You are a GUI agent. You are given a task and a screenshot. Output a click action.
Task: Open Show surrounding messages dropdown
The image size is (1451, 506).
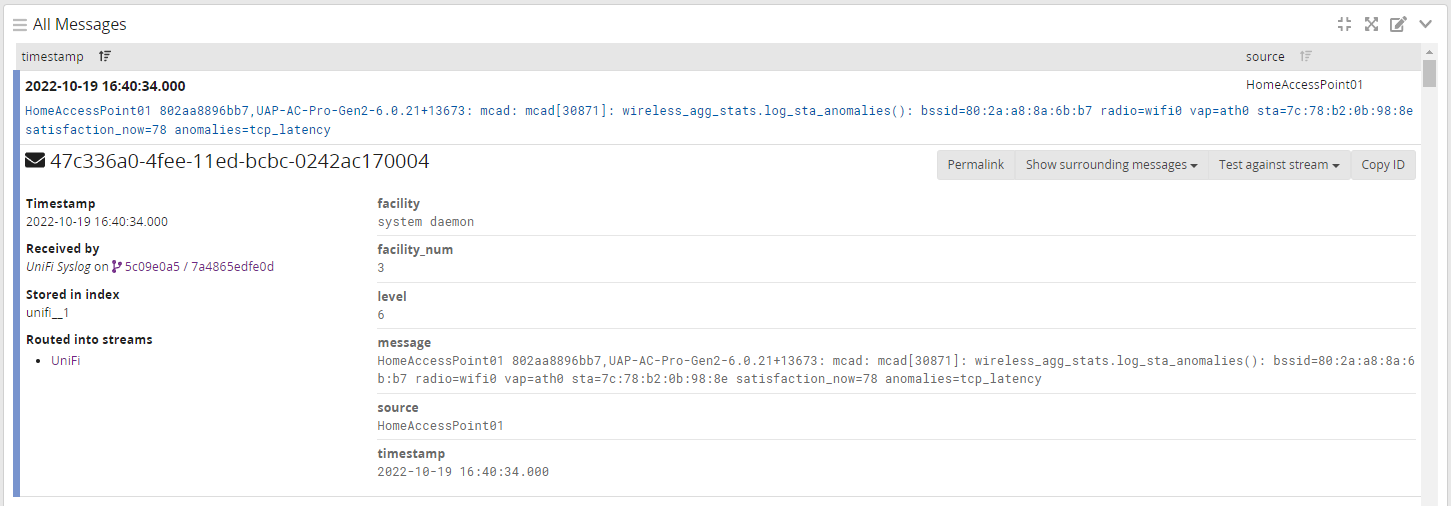click(x=1111, y=165)
